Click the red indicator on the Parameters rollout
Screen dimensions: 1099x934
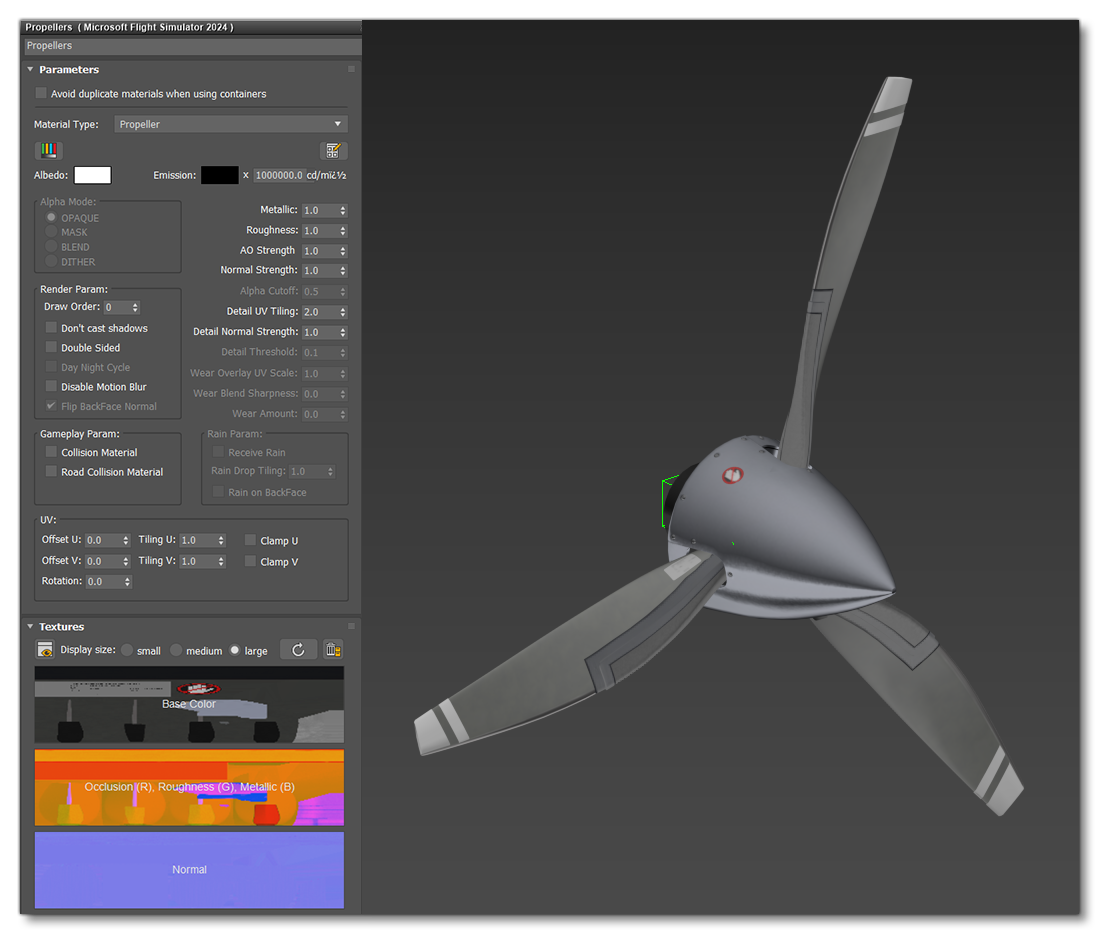tap(351, 68)
